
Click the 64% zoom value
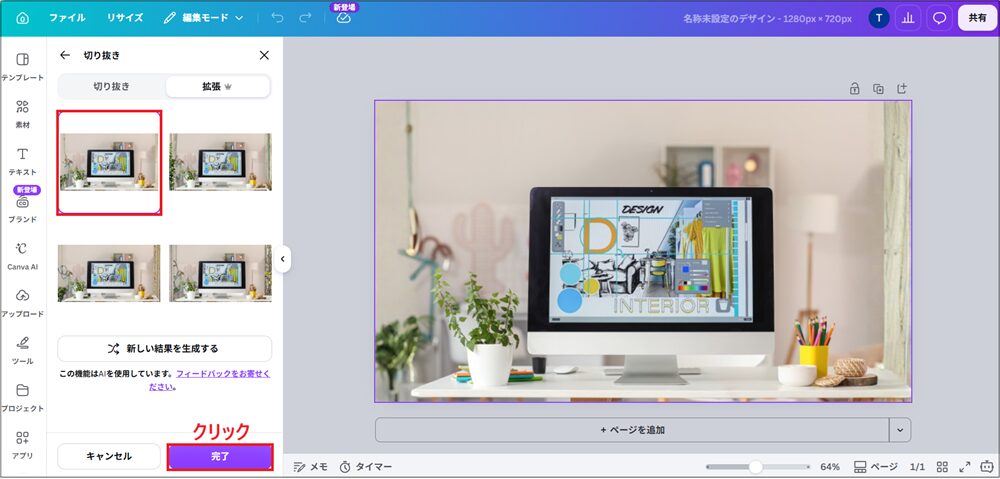tap(830, 467)
